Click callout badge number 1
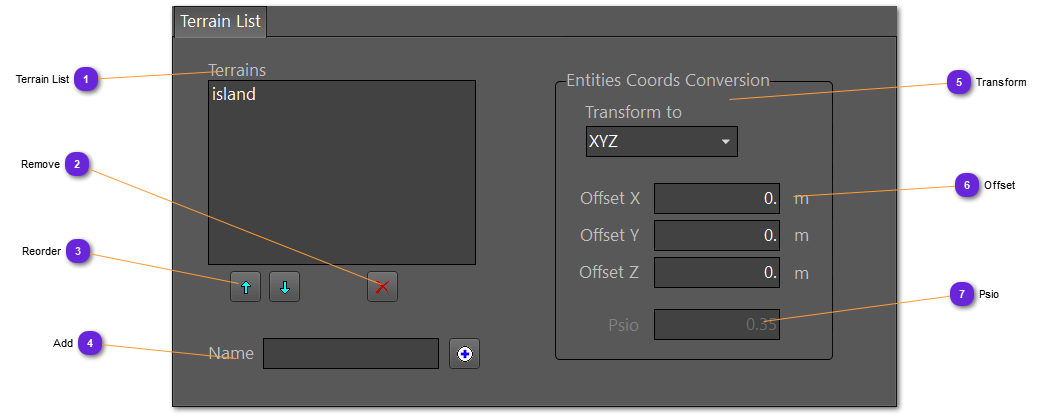The image size is (1043, 417). click(x=87, y=79)
